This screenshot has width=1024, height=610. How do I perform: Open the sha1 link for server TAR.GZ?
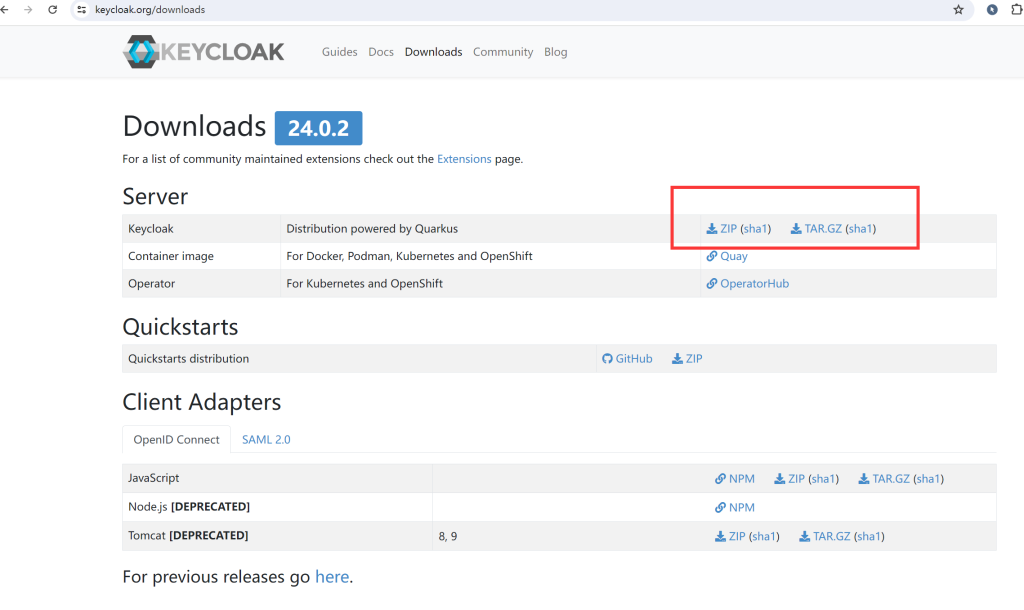click(x=861, y=229)
